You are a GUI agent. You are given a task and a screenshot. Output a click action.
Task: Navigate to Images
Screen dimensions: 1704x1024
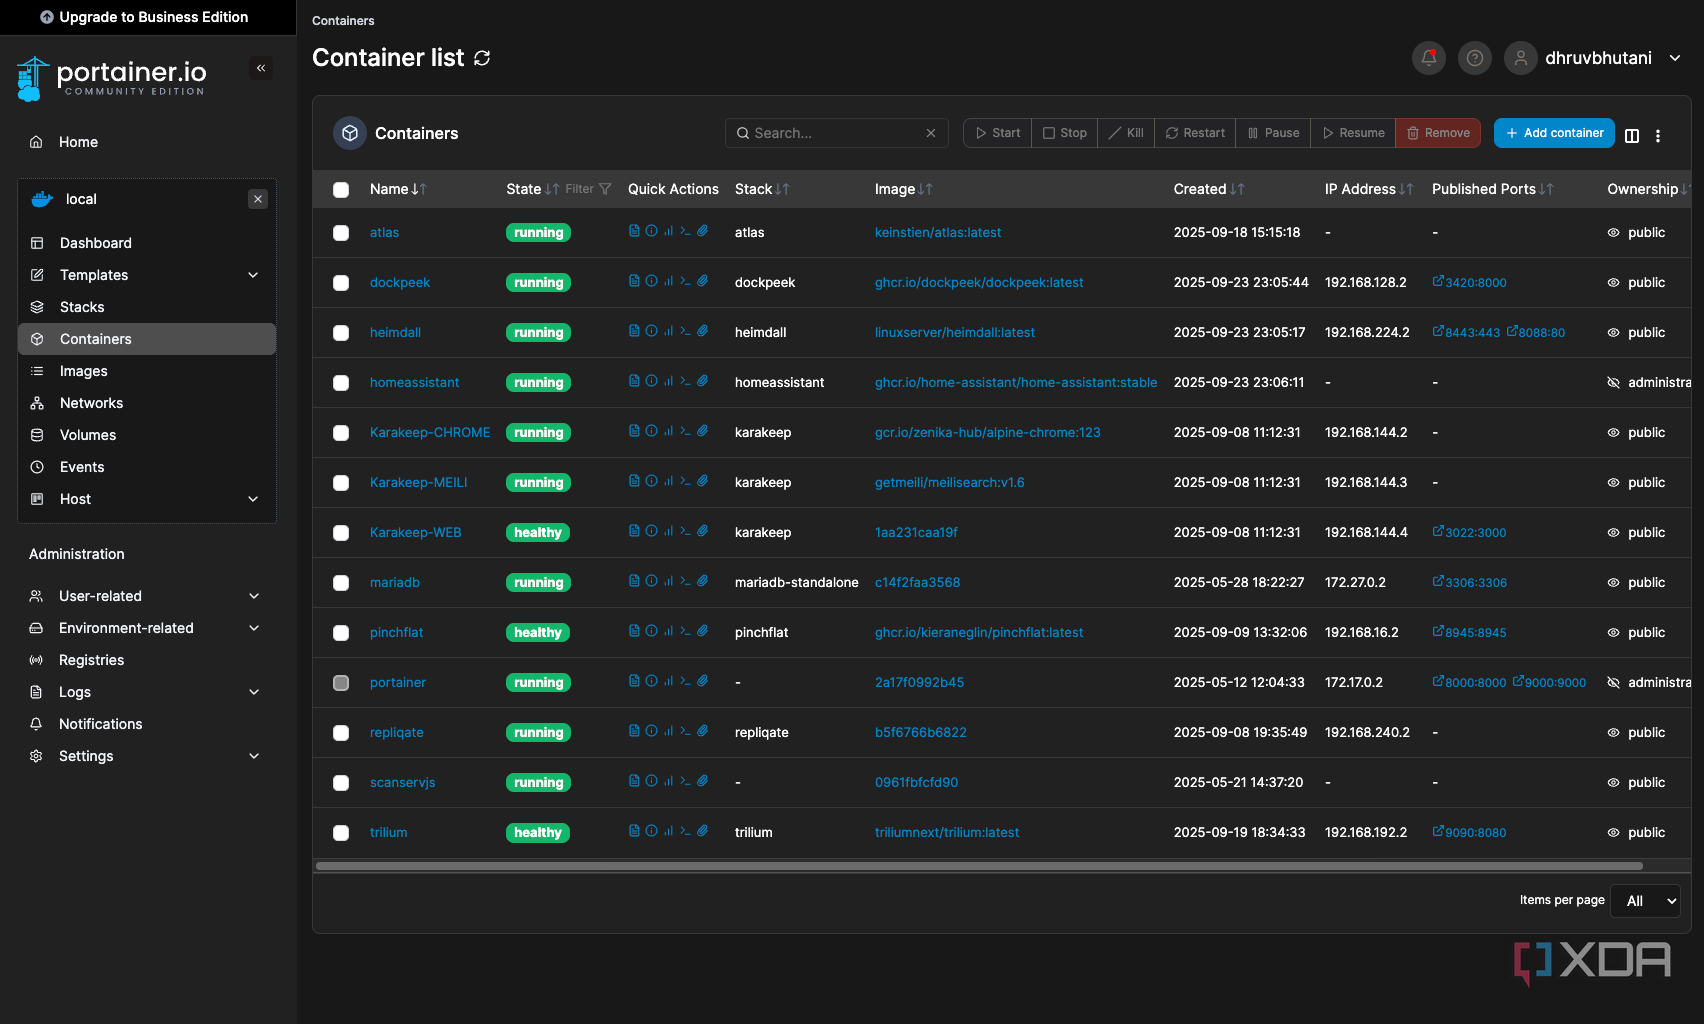(x=147, y=371)
